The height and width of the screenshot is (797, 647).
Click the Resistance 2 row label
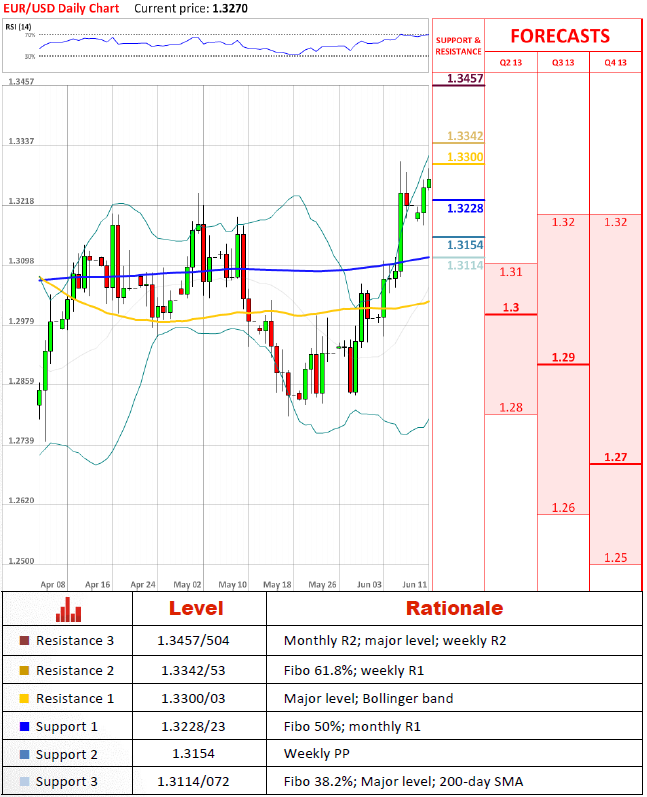pos(75,670)
